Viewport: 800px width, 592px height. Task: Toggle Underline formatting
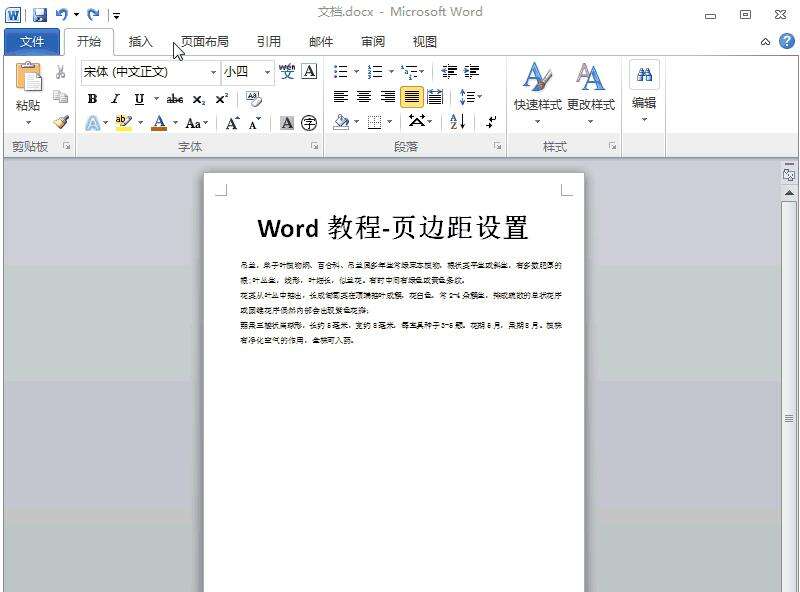click(139, 99)
